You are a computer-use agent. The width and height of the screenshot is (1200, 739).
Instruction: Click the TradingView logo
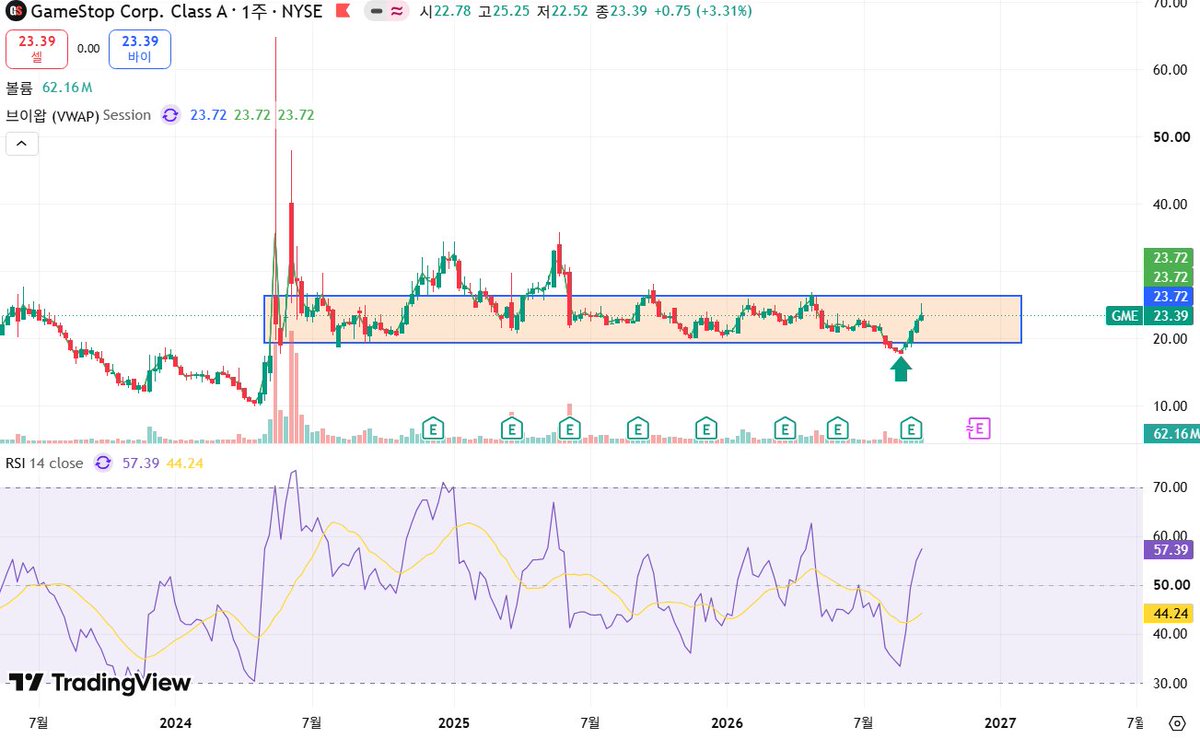pos(99,683)
